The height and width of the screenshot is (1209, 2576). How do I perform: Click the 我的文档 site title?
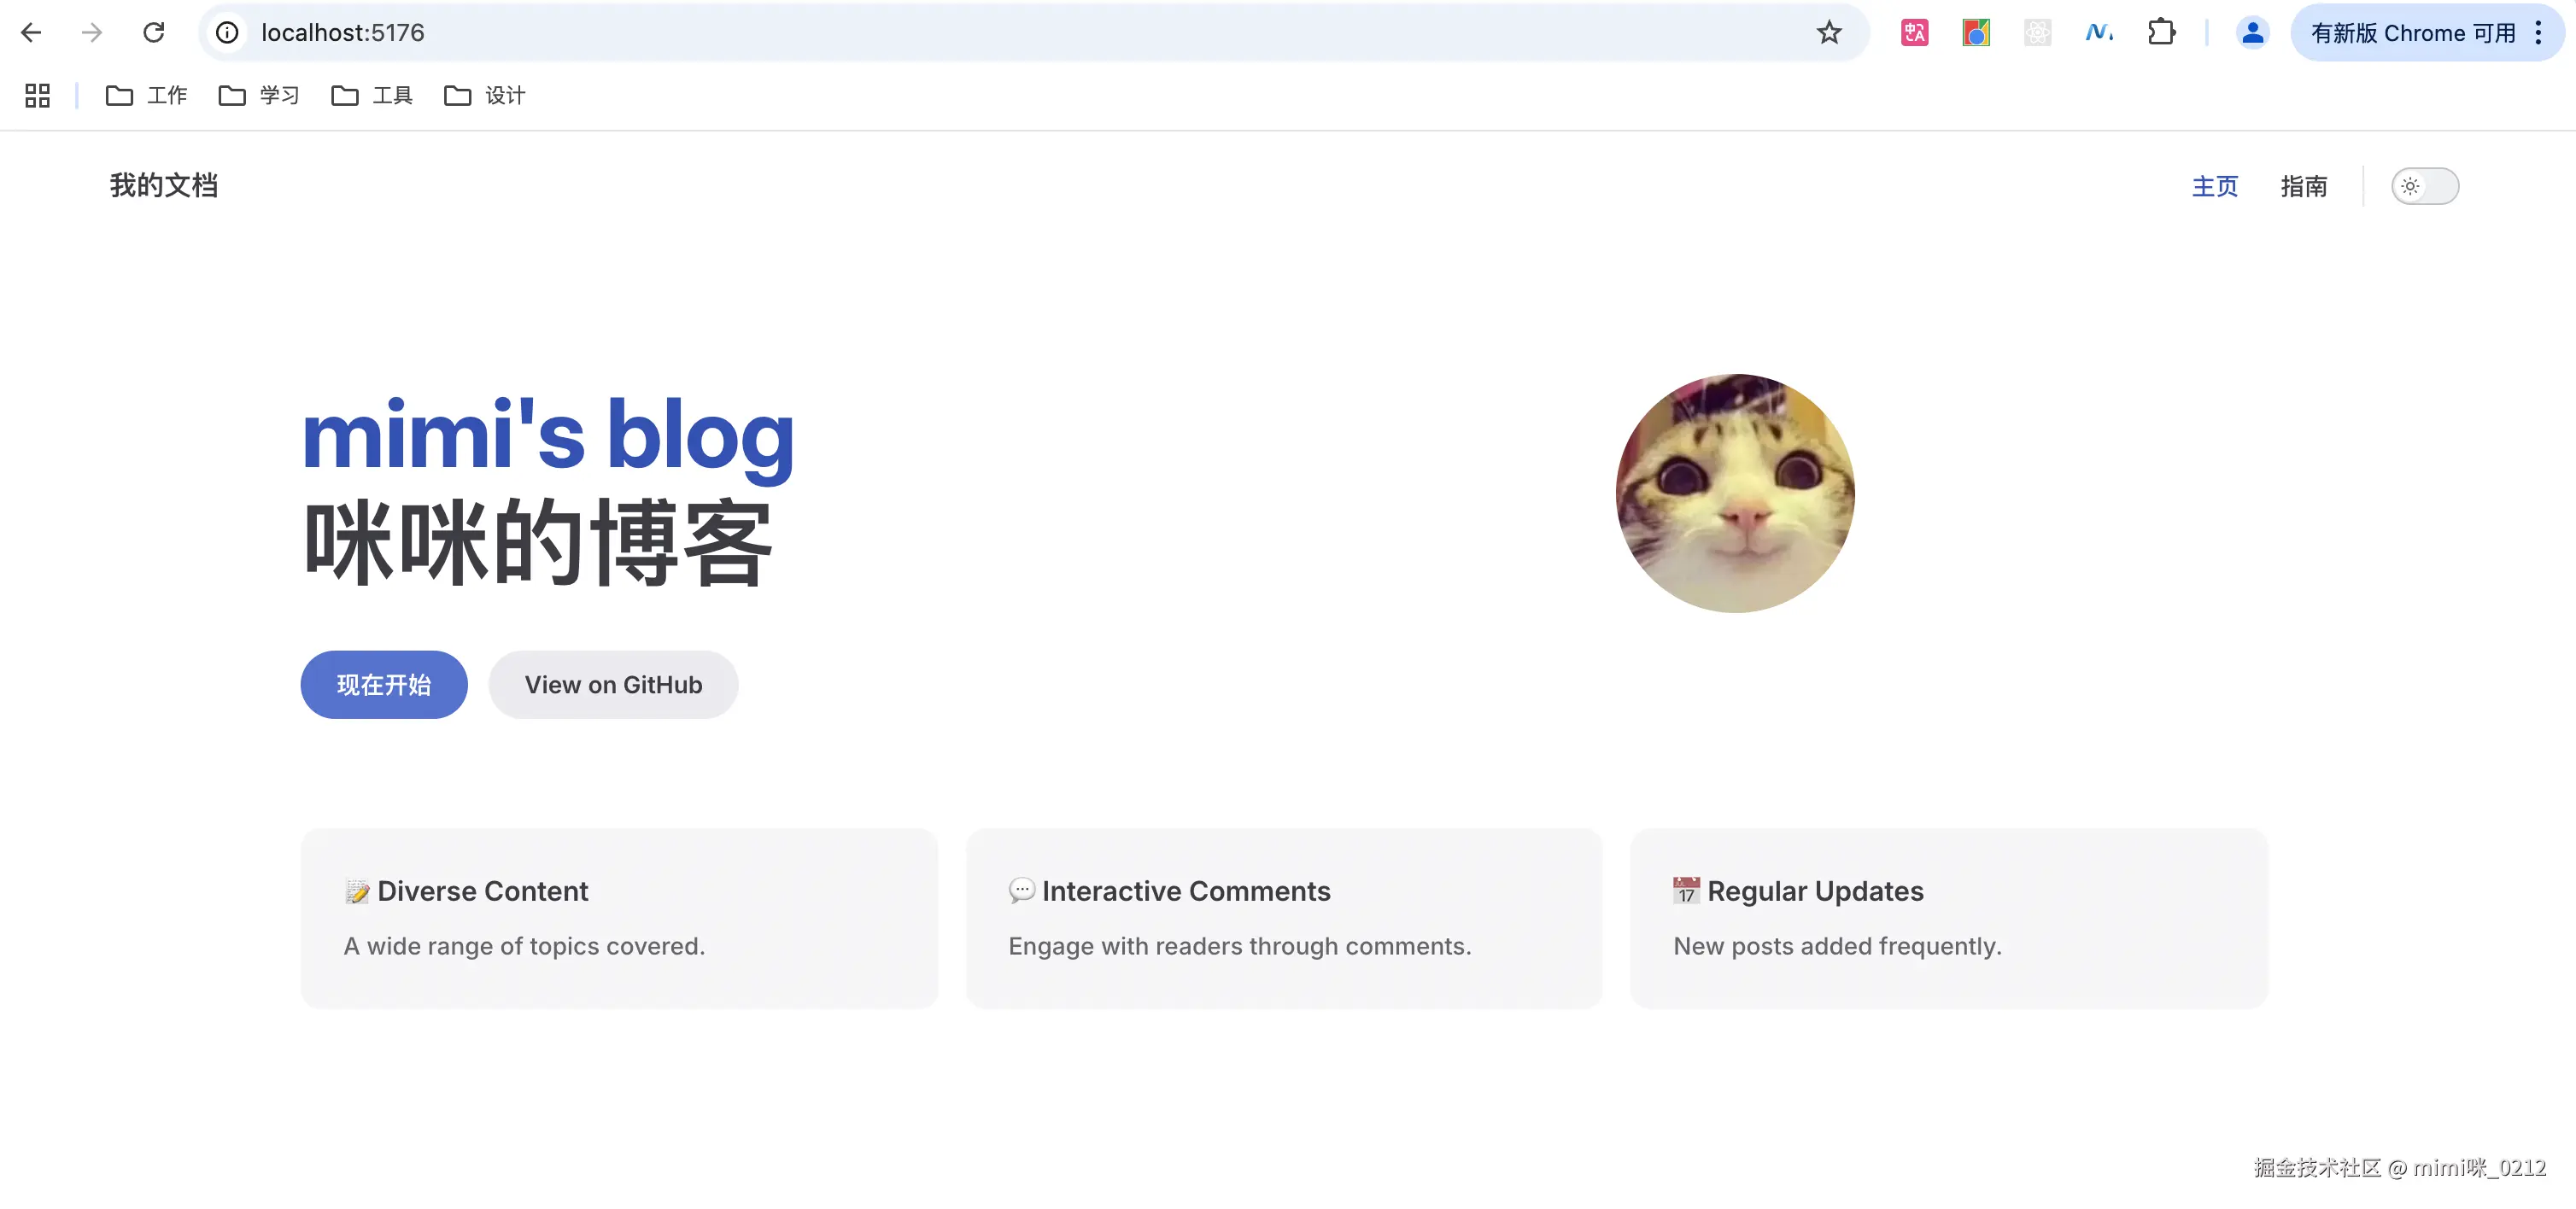click(164, 186)
